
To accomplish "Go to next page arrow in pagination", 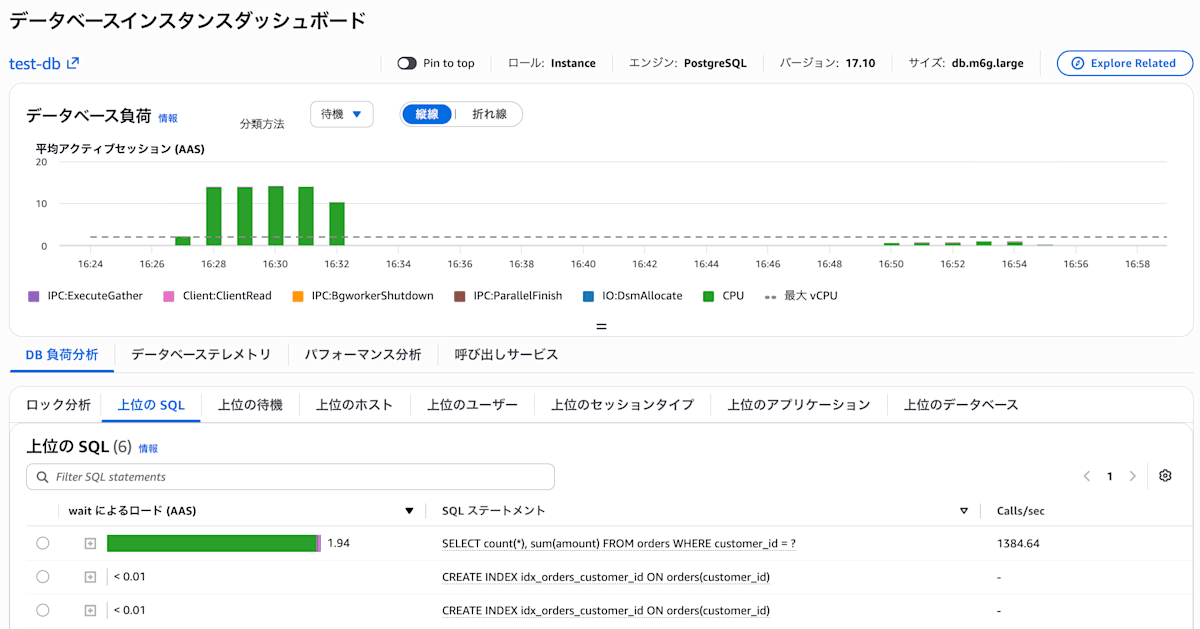I will point(1133,476).
